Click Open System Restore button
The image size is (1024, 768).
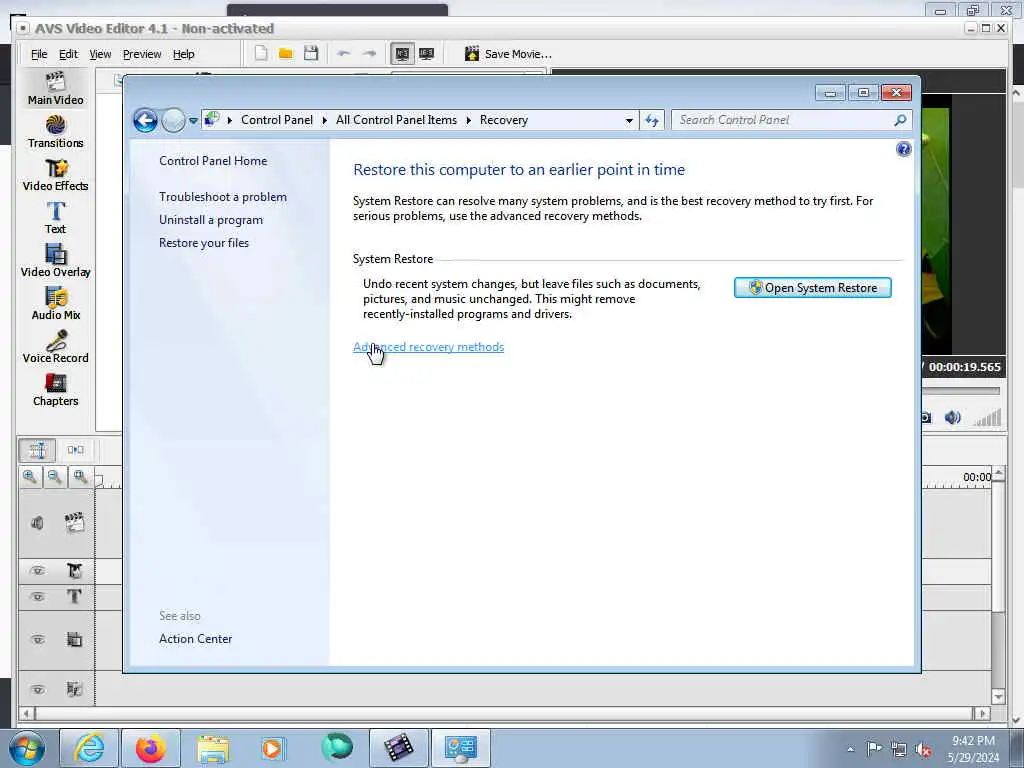coord(812,288)
